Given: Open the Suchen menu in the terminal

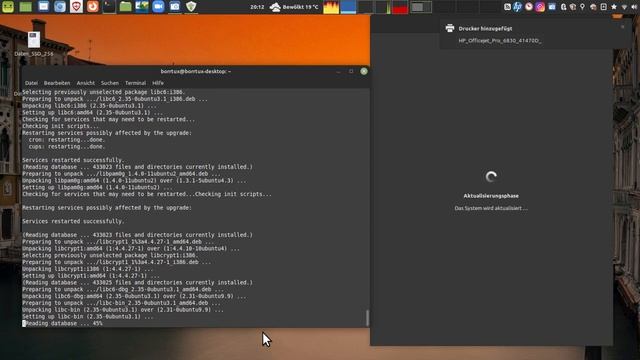Looking at the screenshot, I should (x=110, y=83).
